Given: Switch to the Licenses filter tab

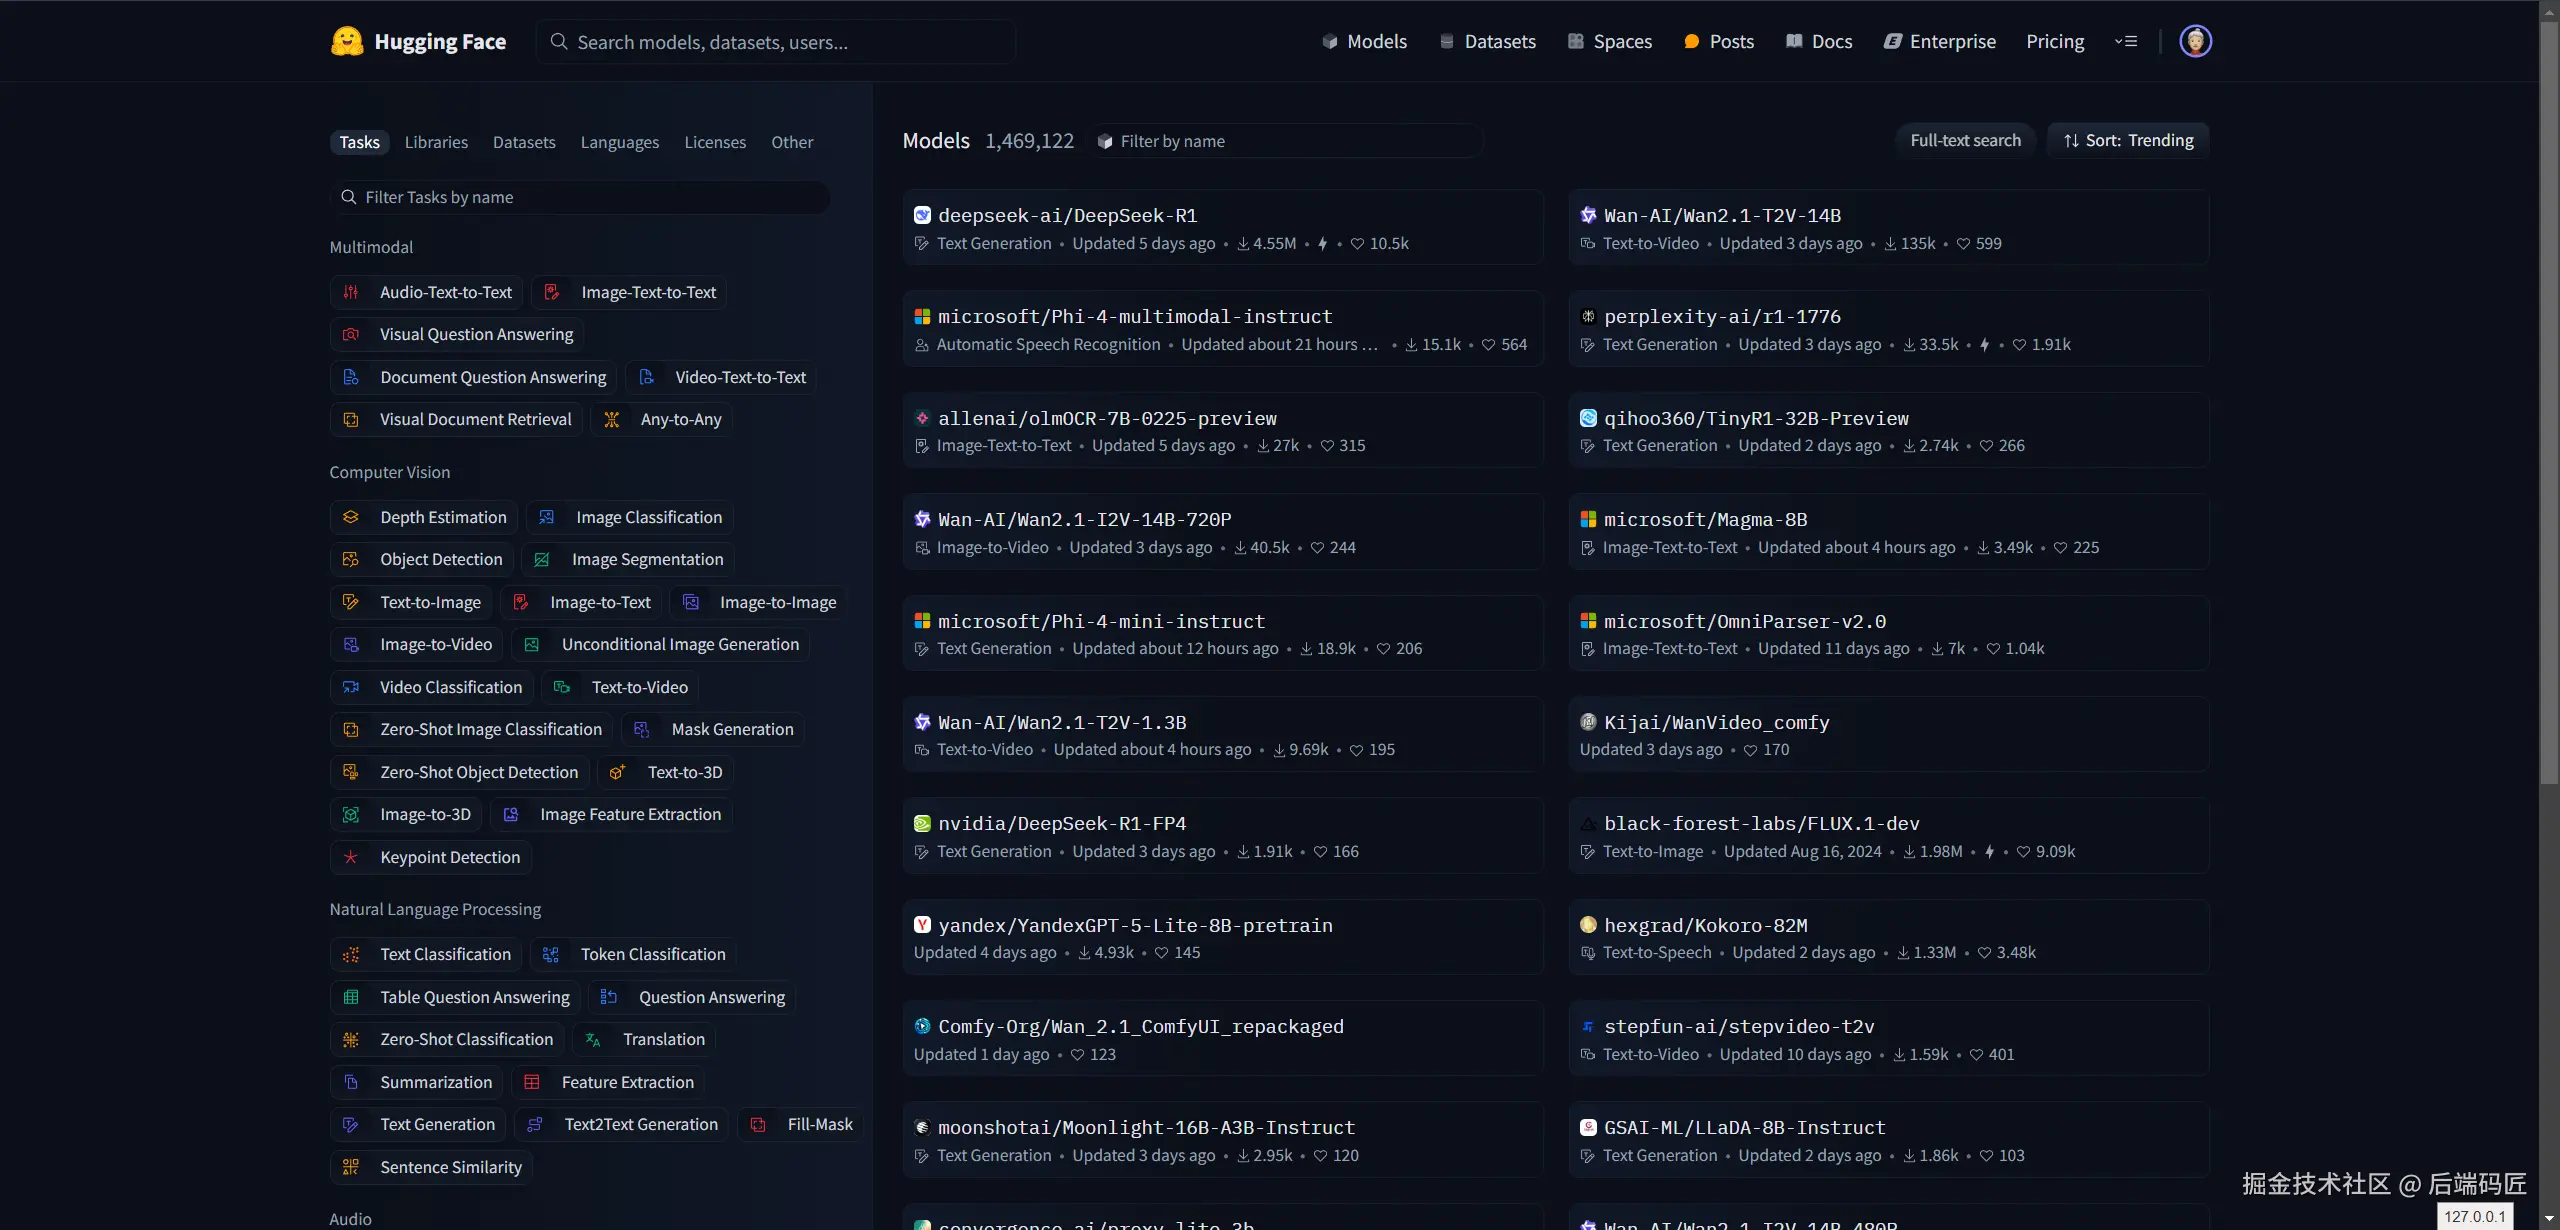Looking at the screenshot, I should [715, 142].
